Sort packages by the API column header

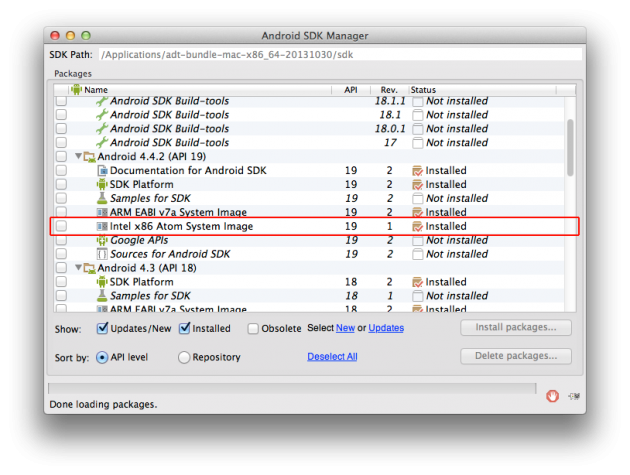tap(350, 90)
